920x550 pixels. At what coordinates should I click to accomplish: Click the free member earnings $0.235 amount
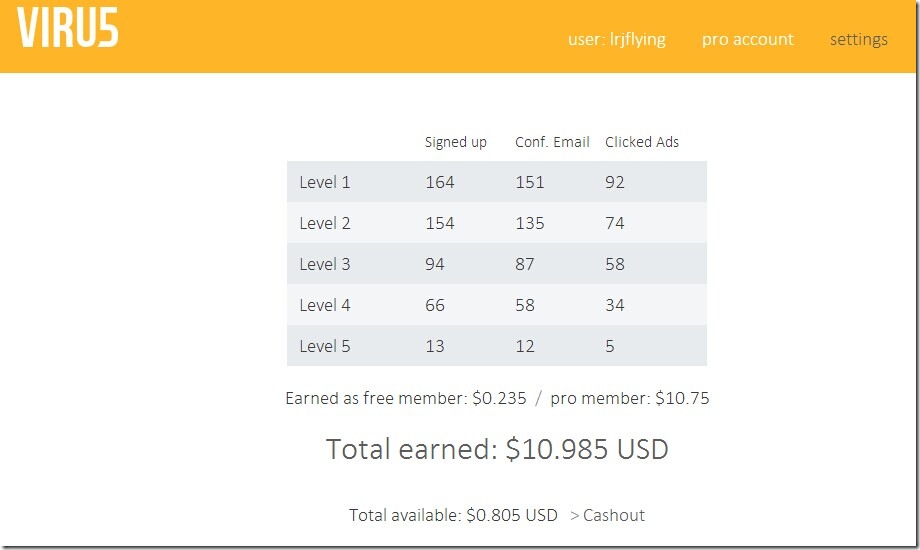click(x=499, y=398)
